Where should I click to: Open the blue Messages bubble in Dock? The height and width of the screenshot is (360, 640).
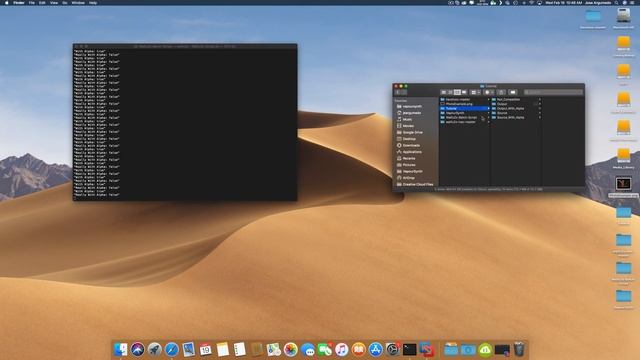(x=308, y=349)
